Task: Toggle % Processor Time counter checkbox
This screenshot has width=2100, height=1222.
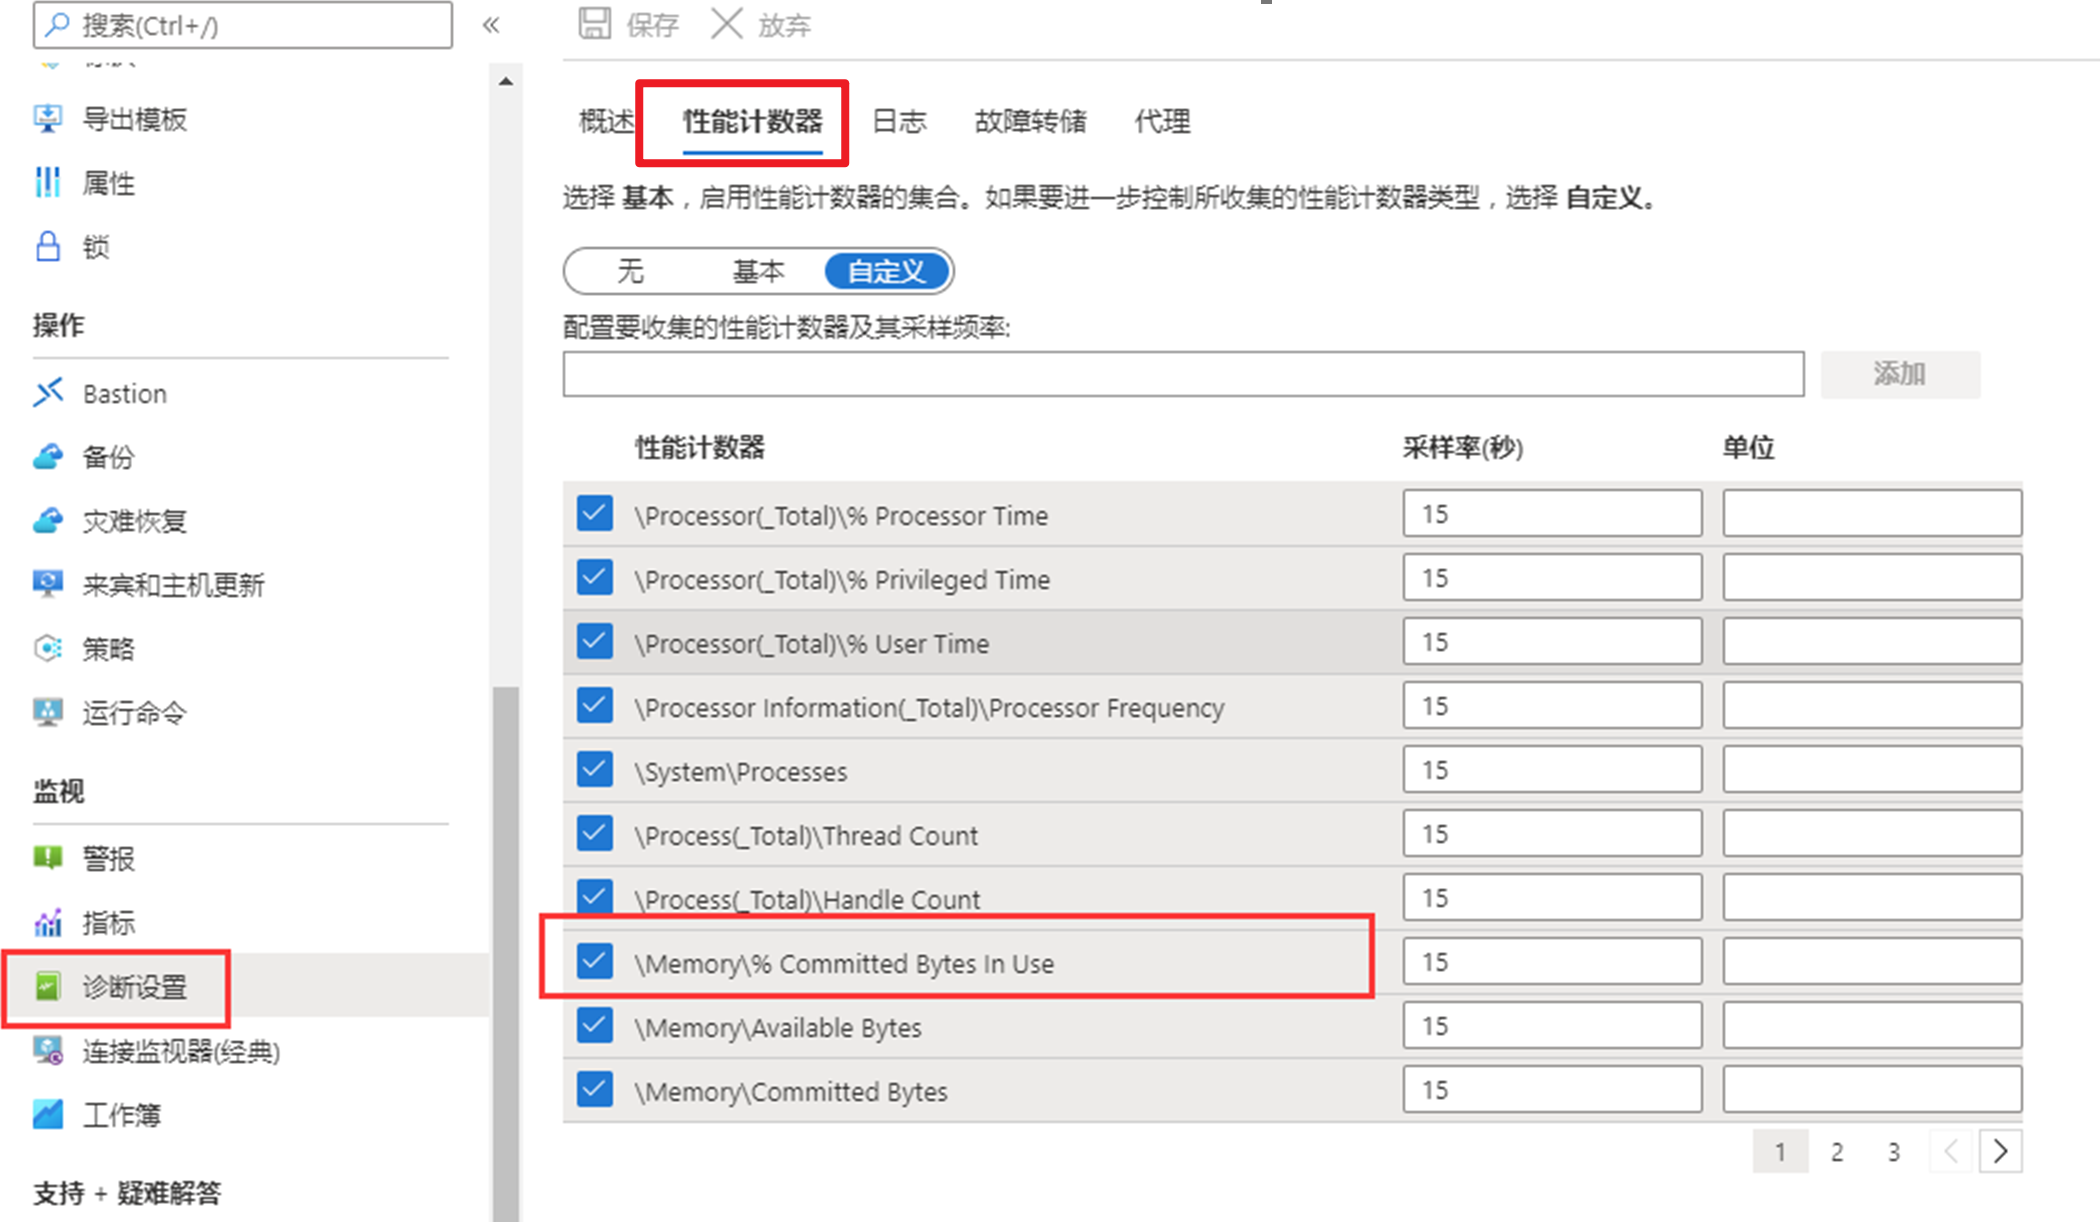Action: click(x=595, y=514)
